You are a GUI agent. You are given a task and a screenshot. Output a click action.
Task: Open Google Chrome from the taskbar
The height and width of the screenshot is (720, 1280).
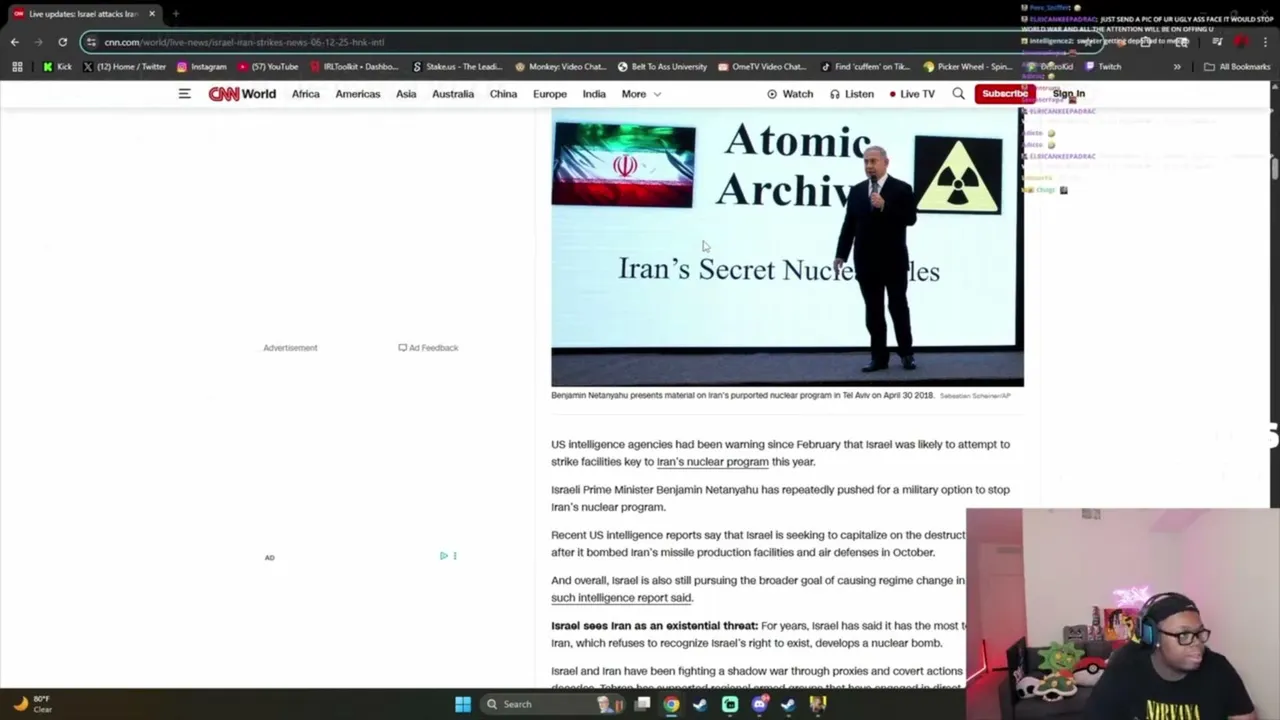click(x=671, y=704)
